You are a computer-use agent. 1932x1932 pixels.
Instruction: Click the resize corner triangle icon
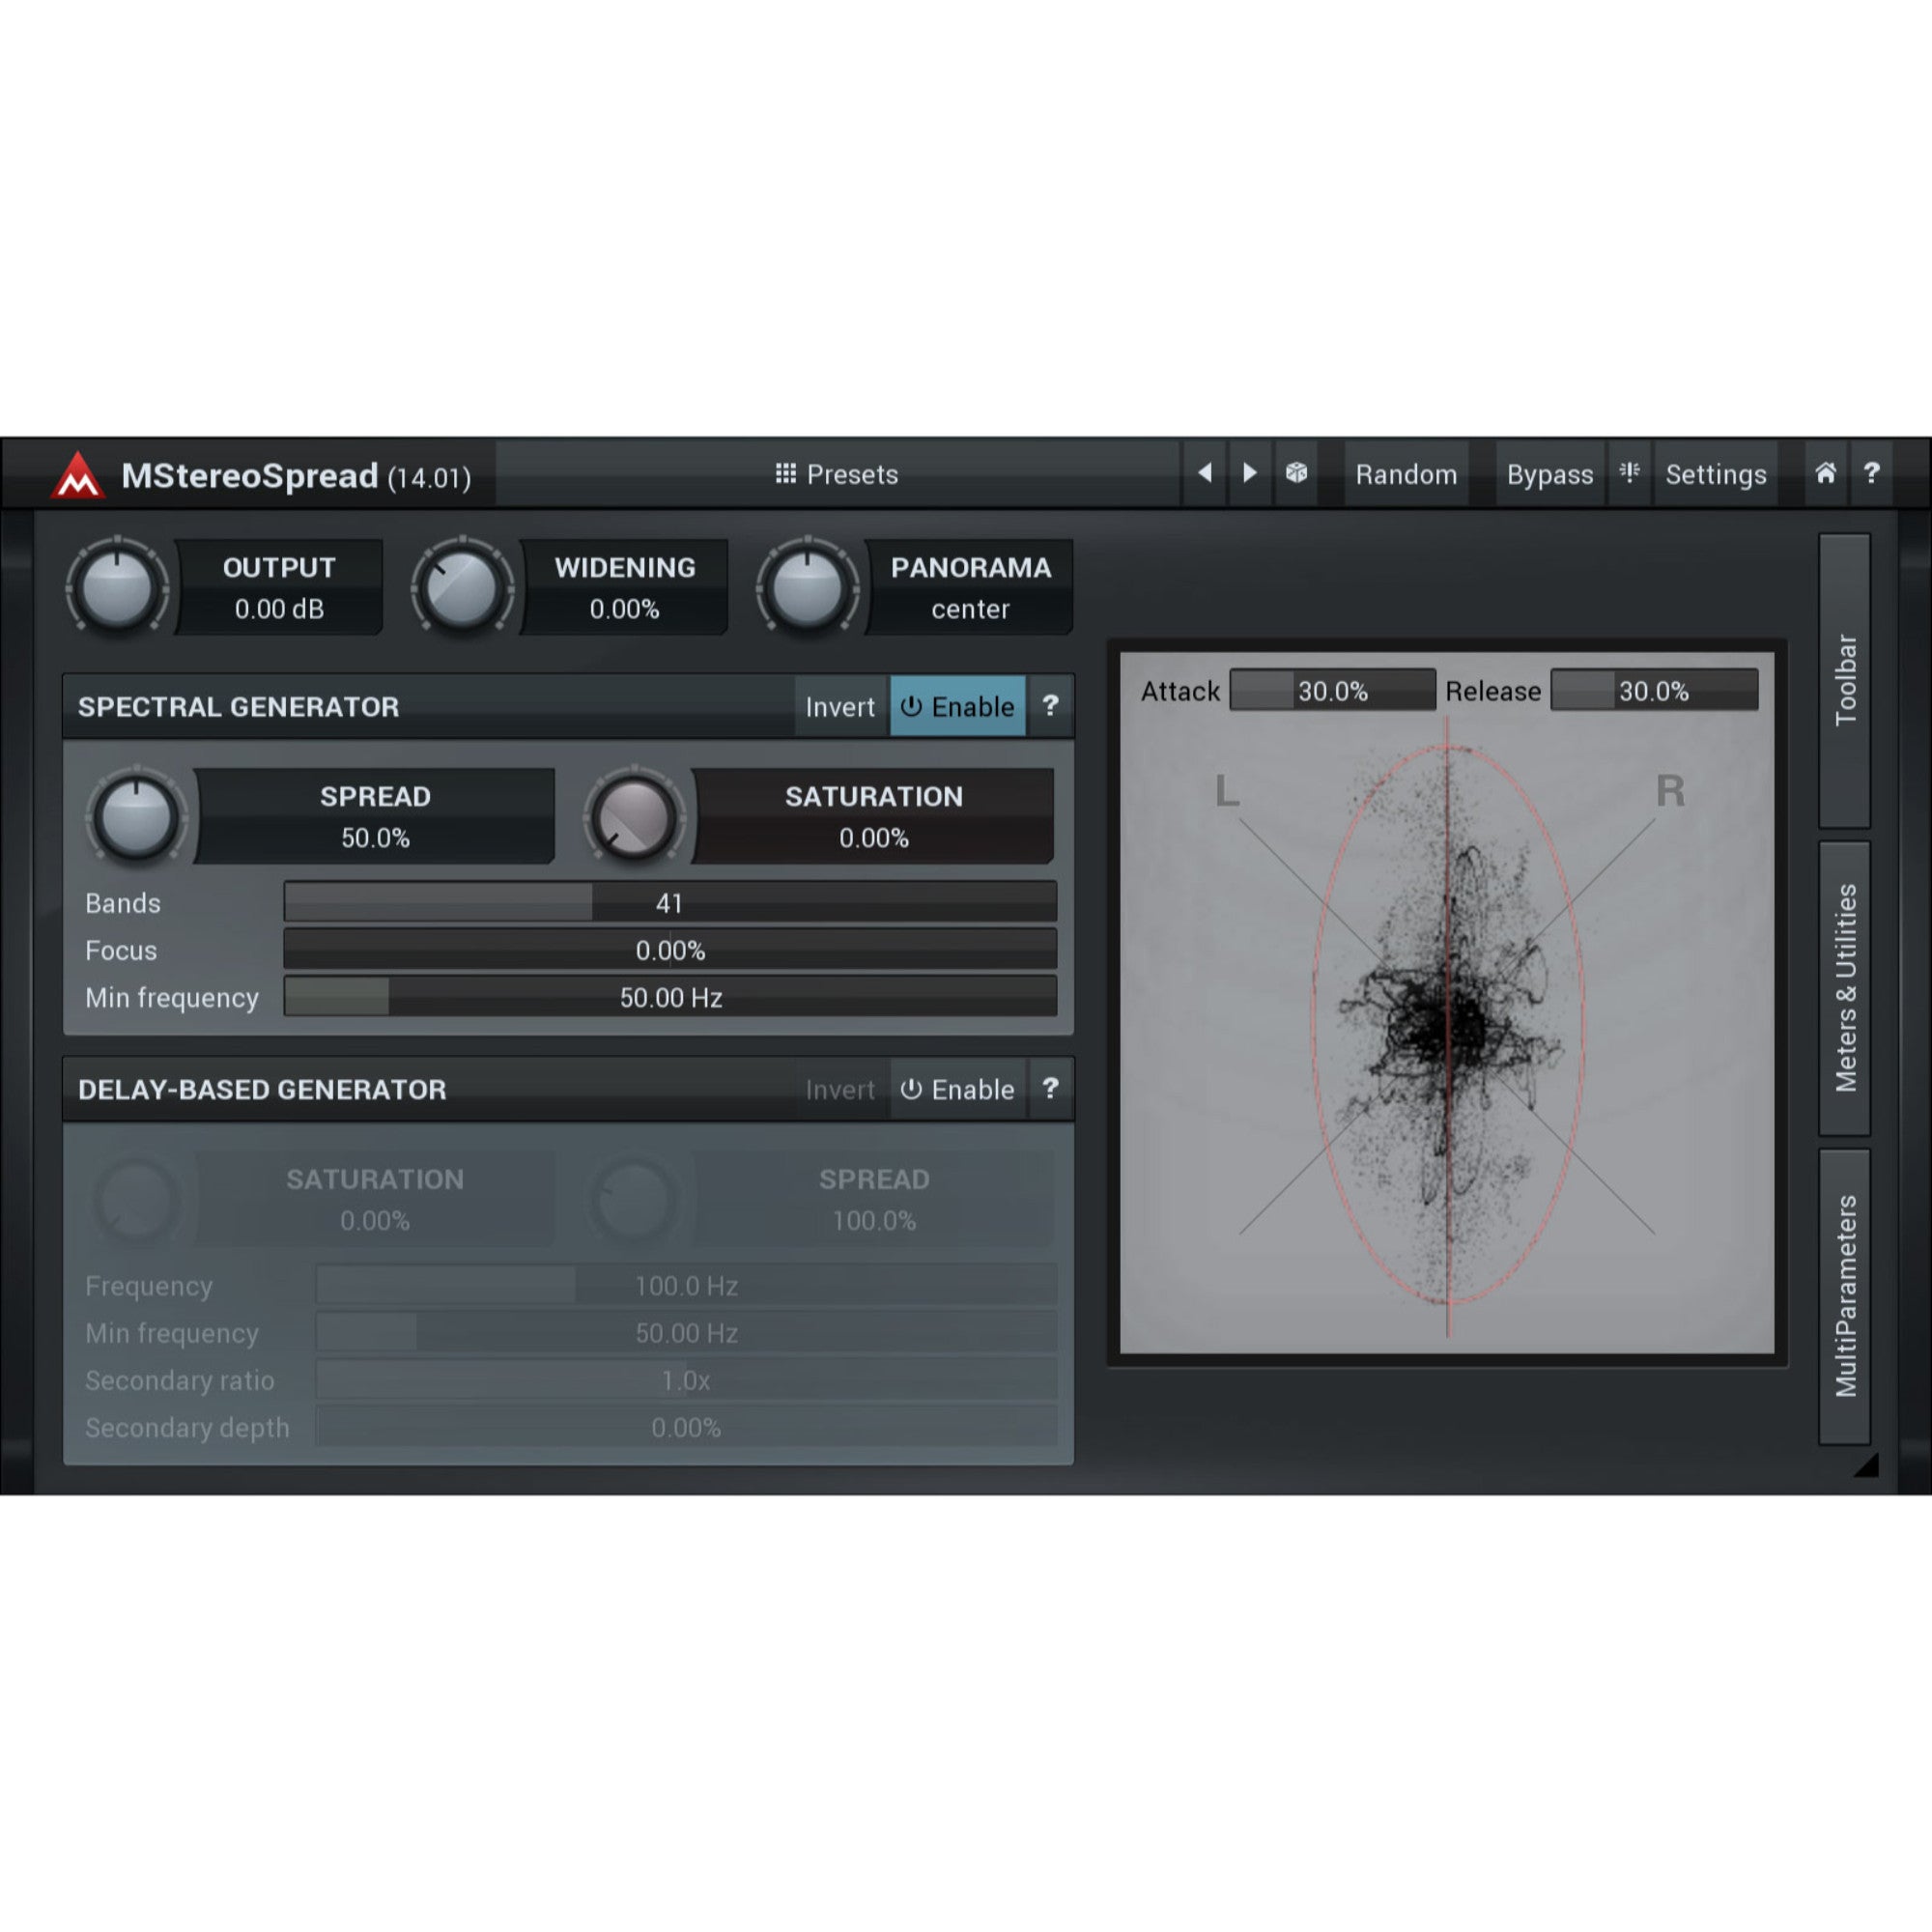click(x=1866, y=1466)
